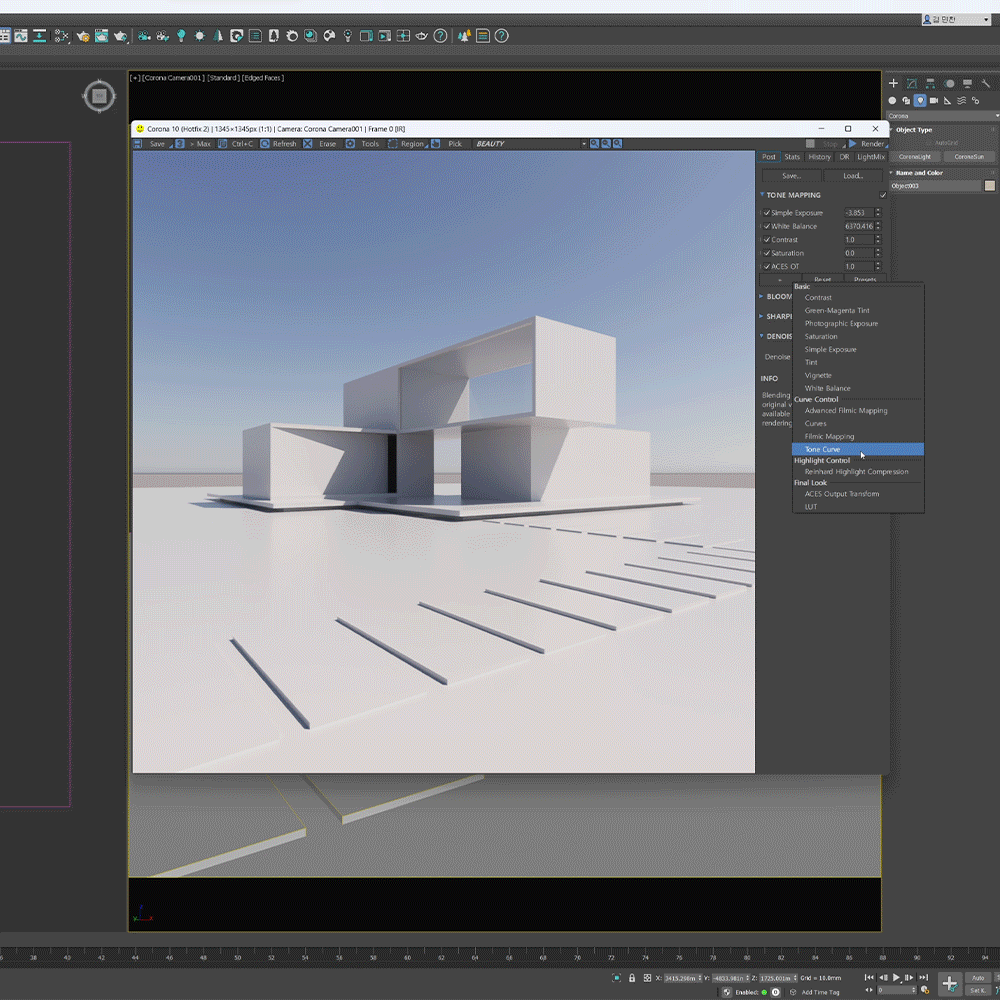Open the Corona category dropdown

coord(940,116)
